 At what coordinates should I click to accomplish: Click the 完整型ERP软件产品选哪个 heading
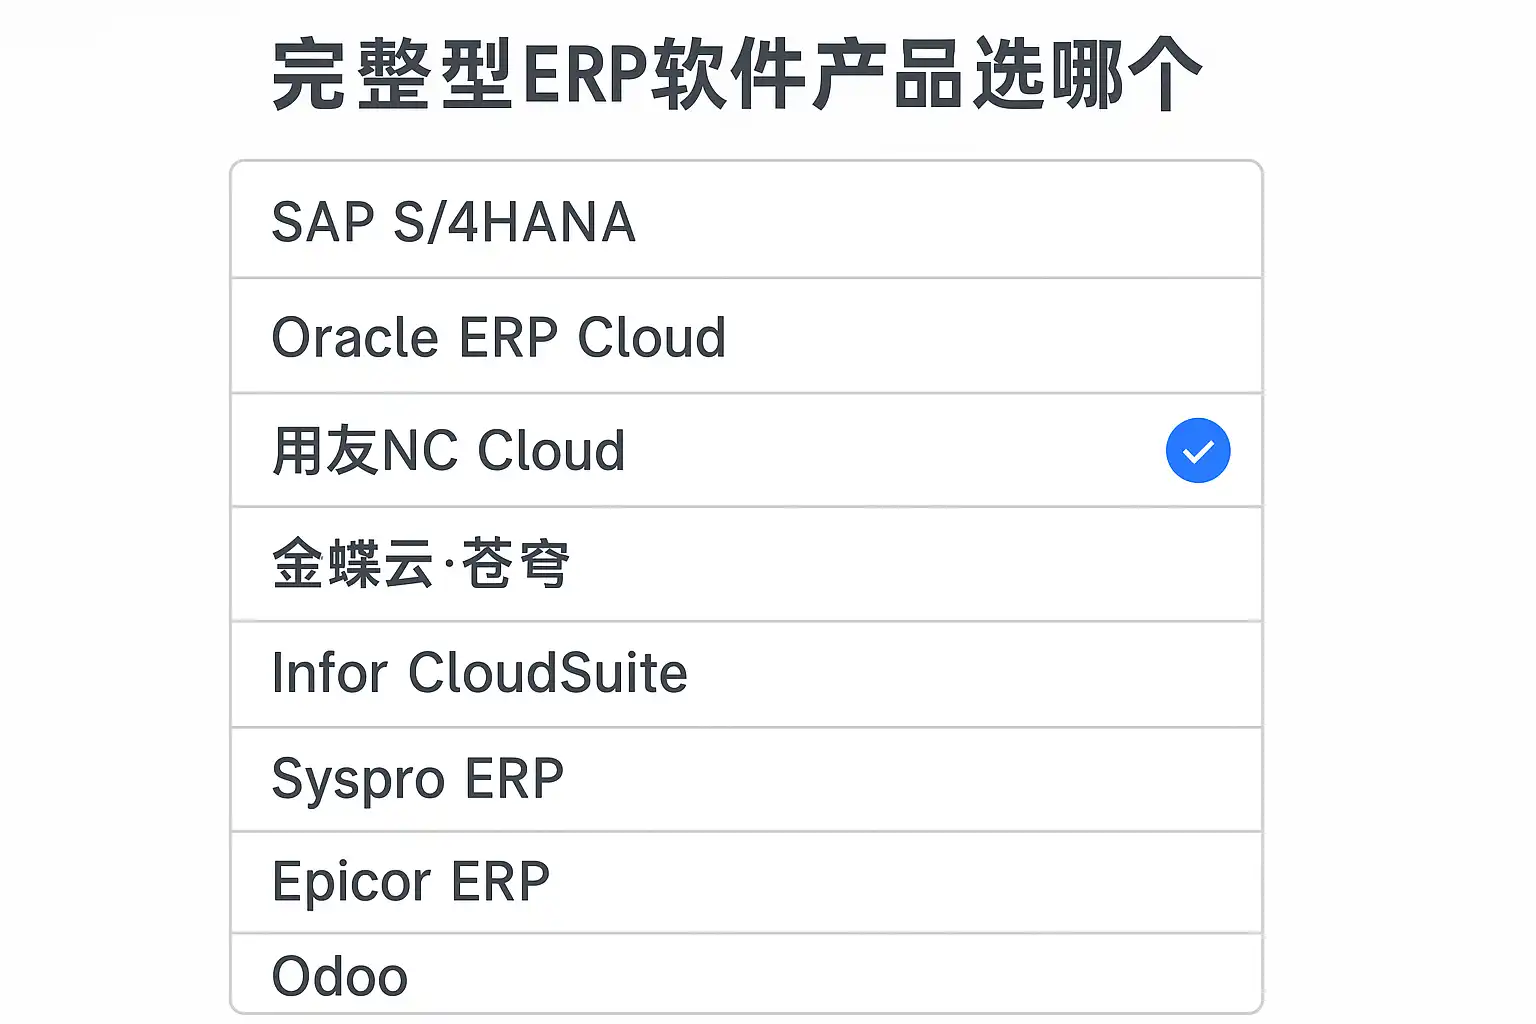pos(737,75)
